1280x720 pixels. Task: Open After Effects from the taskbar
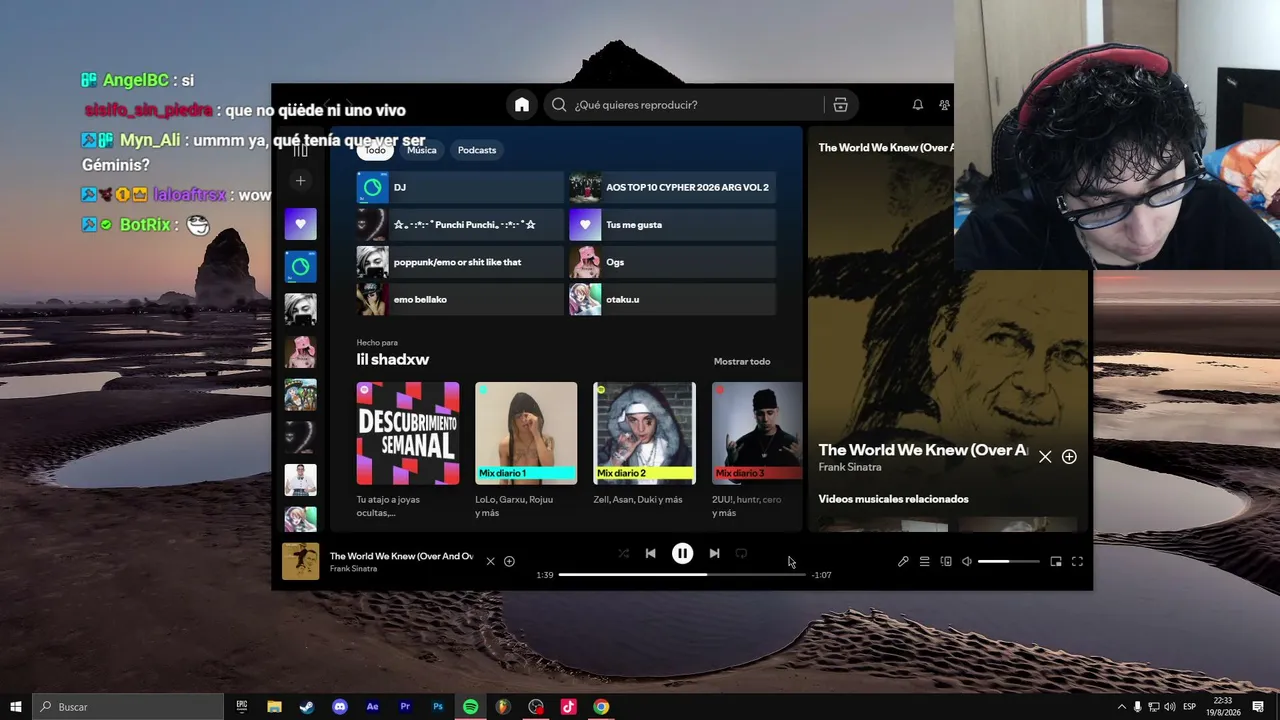click(x=373, y=707)
